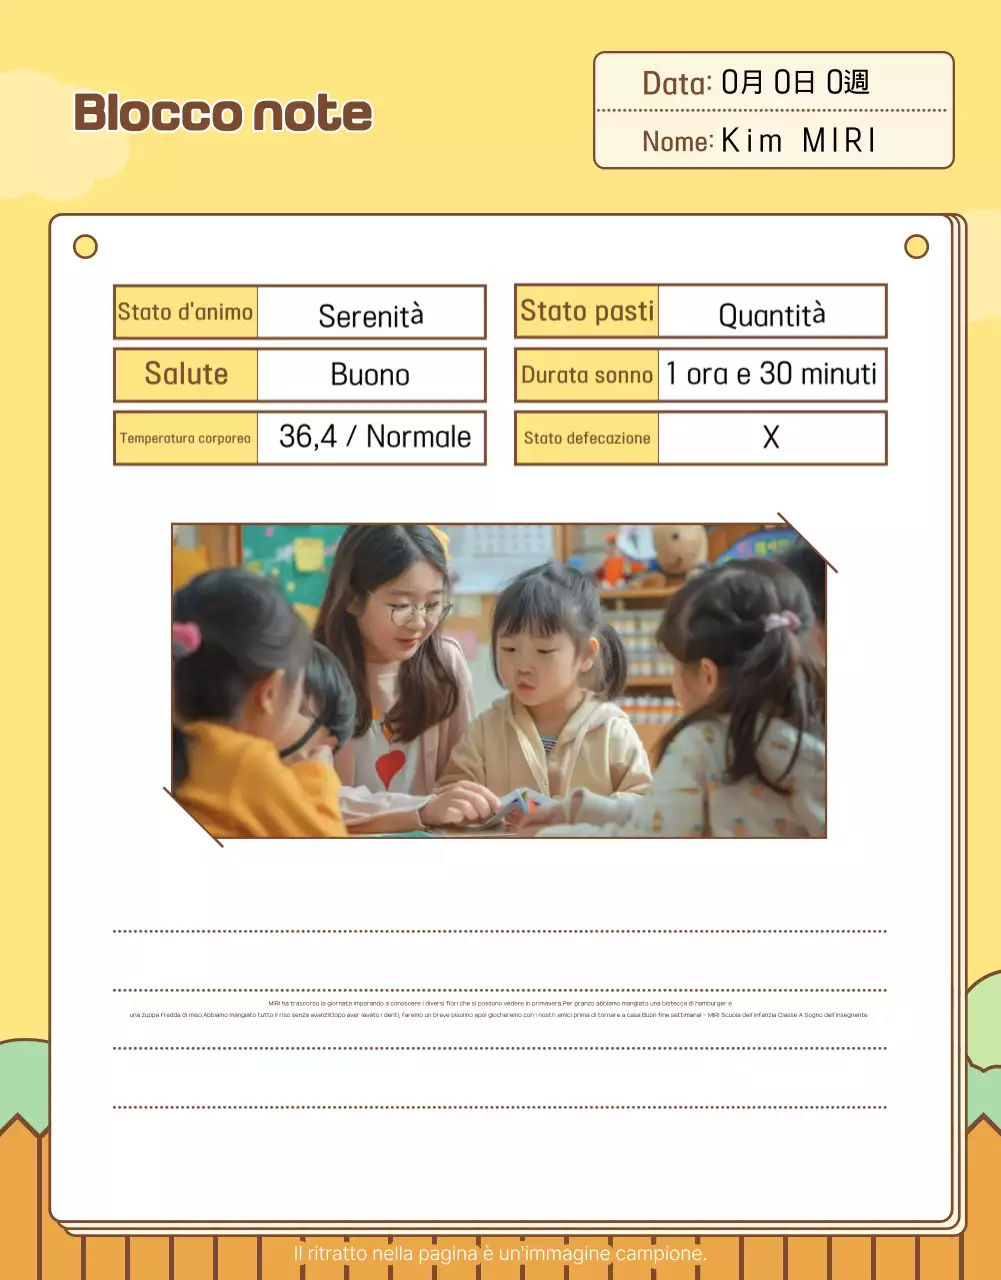
Task: Click the Temperatura corporea label
Action: point(186,438)
